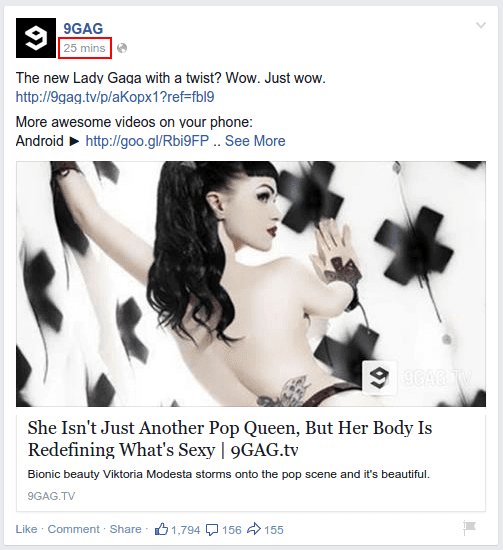The width and height of the screenshot is (503, 550).
Task: Click the 9GAG TV watermark logo
Action: coord(417,378)
